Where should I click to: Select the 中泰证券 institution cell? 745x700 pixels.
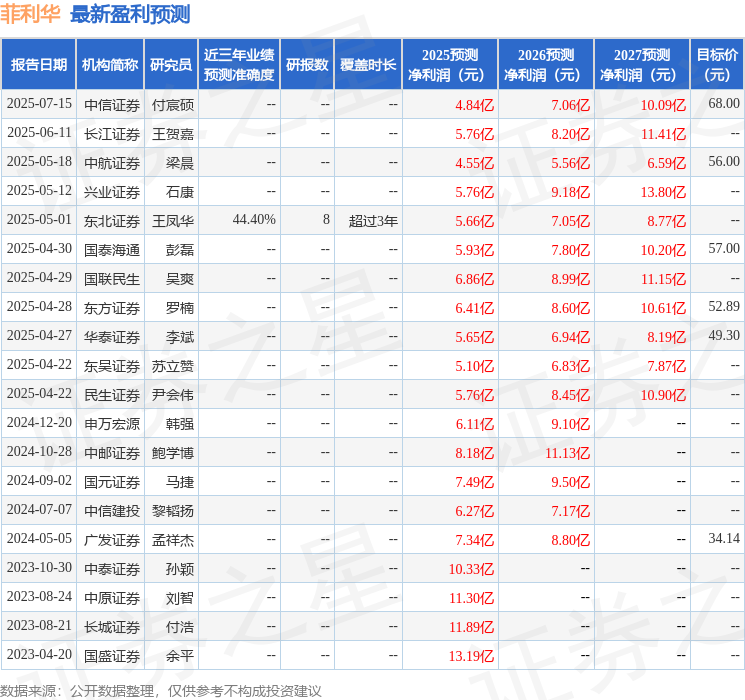click(112, 569)
